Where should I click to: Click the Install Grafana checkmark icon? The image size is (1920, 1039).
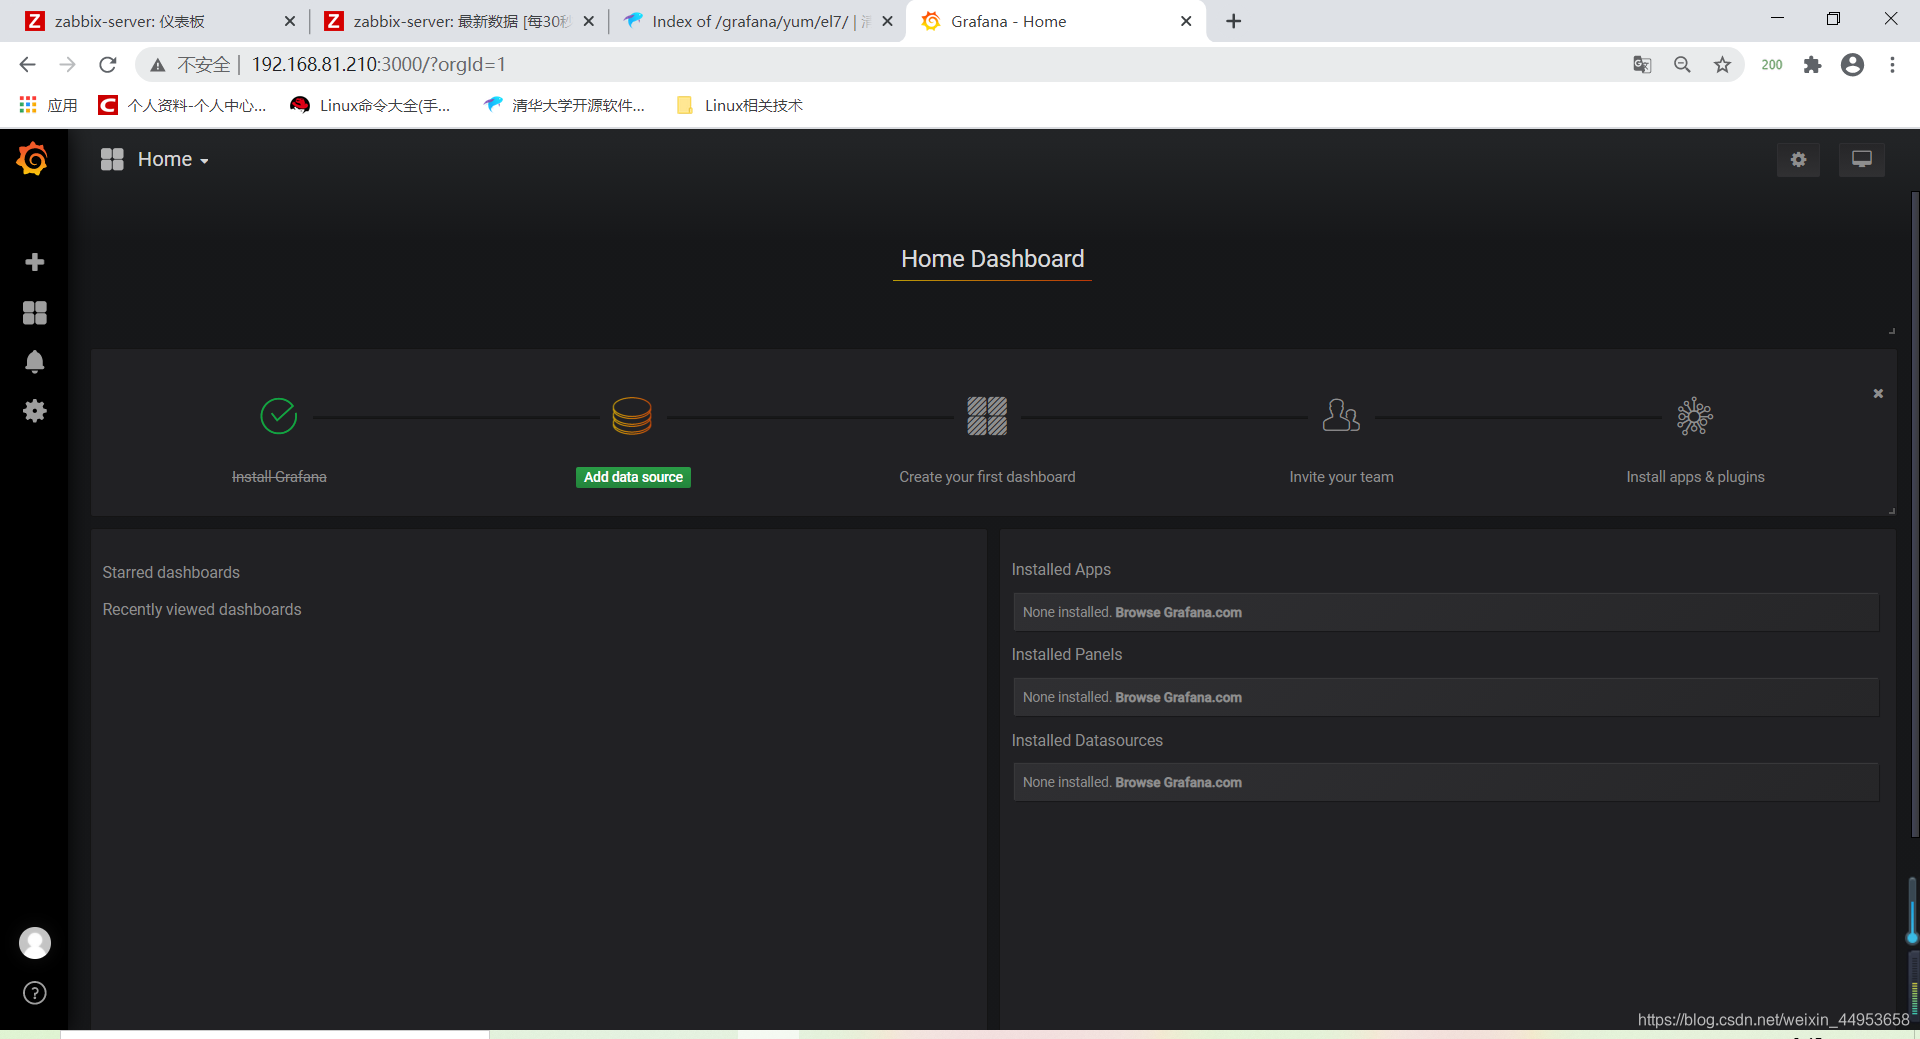click(279, 416)
